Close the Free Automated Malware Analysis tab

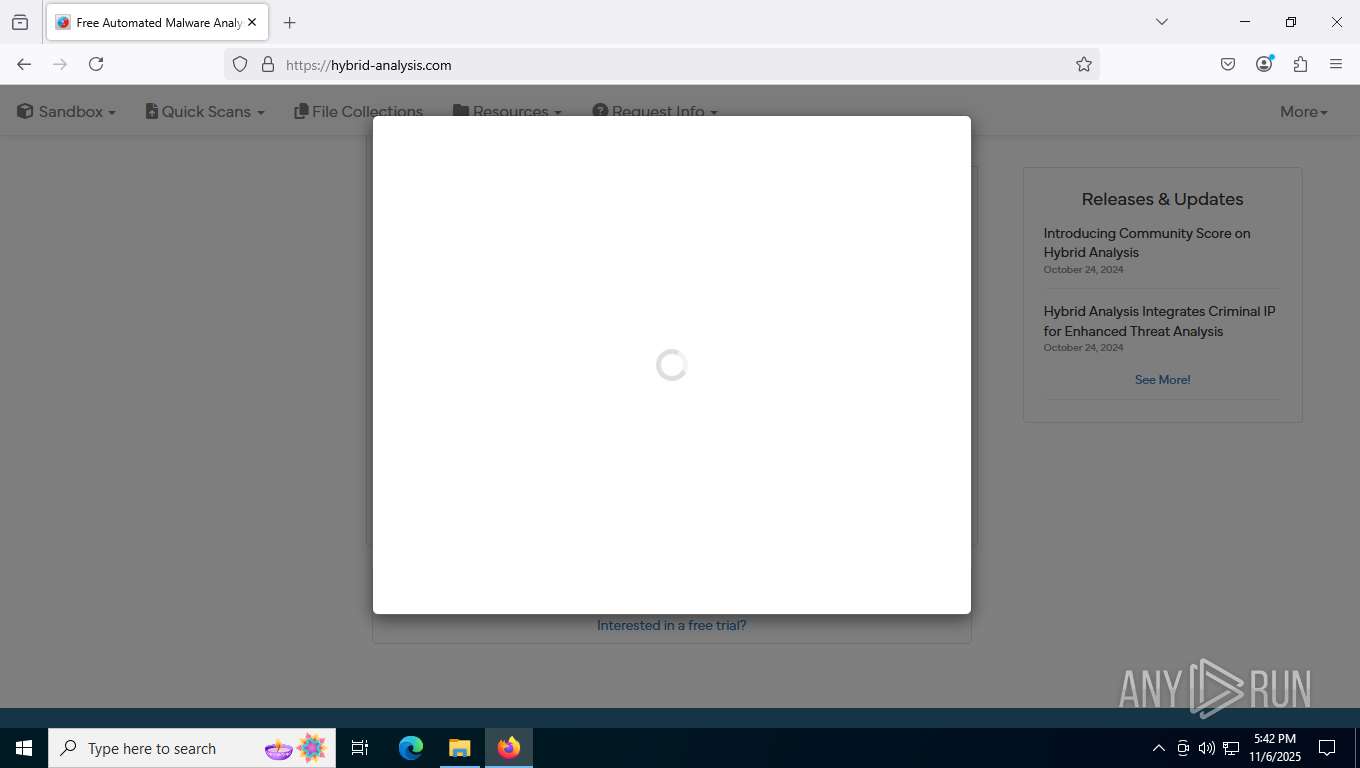(x=252, y=22)
